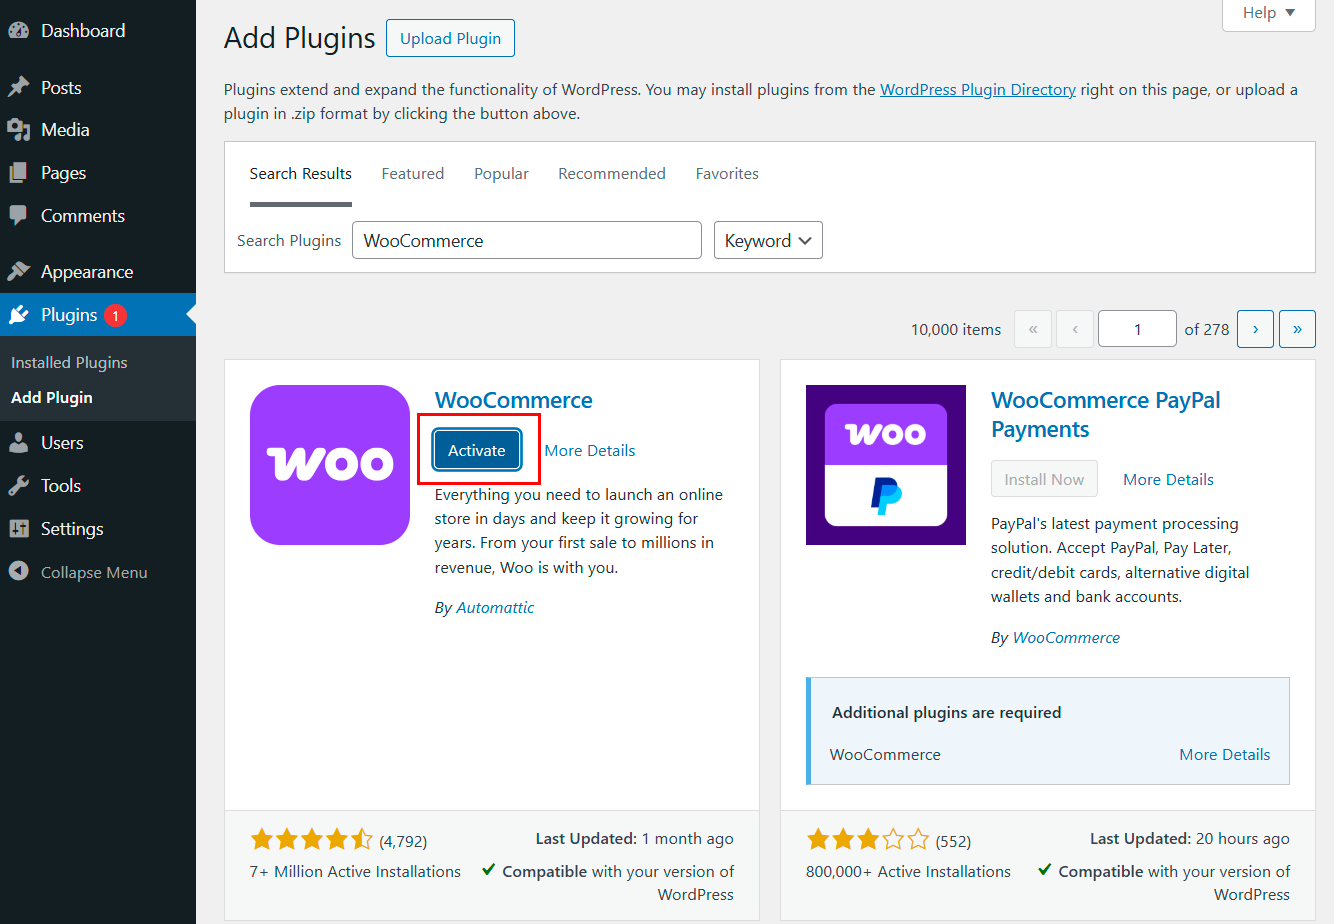
Task: Click Install Now for WooCommerce PayPal Payments
Action: tap(1044, 479)
